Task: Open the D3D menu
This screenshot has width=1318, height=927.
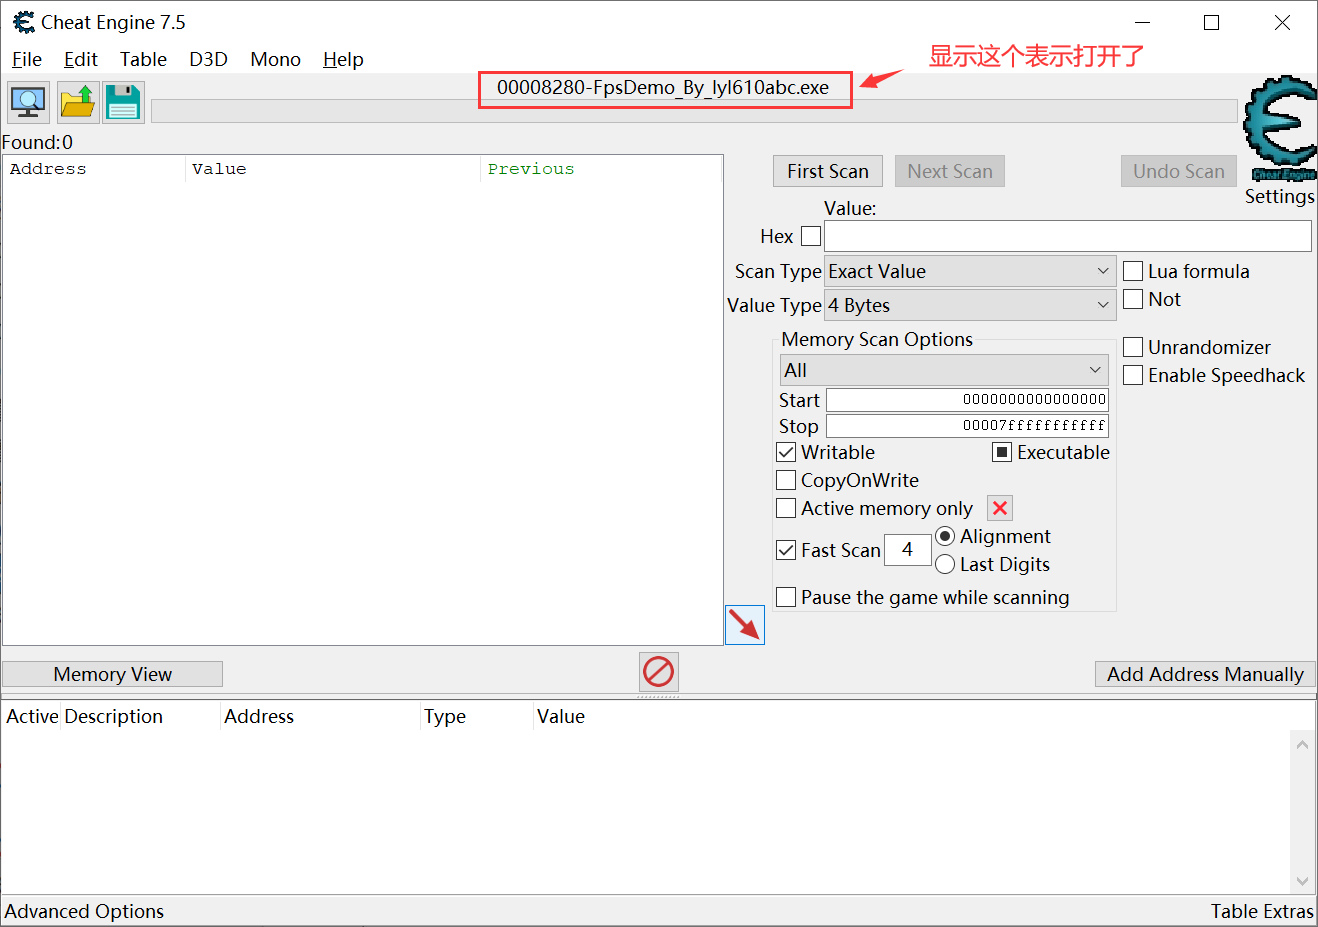Action: (208, 59)
